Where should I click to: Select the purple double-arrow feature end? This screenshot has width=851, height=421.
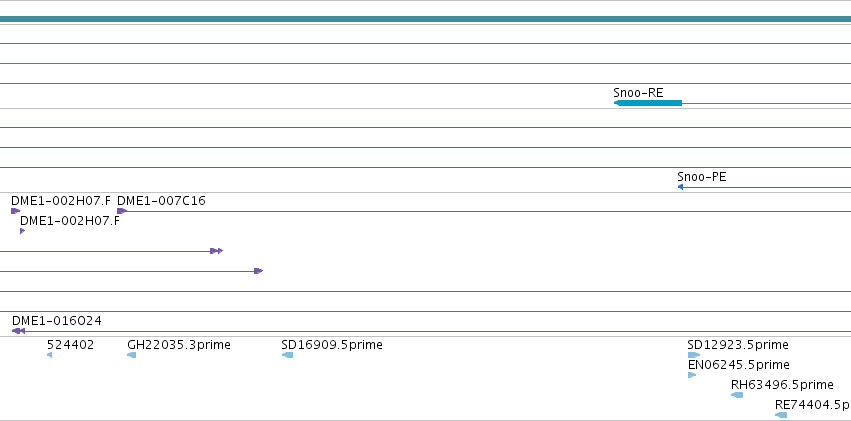click(217, 251)
